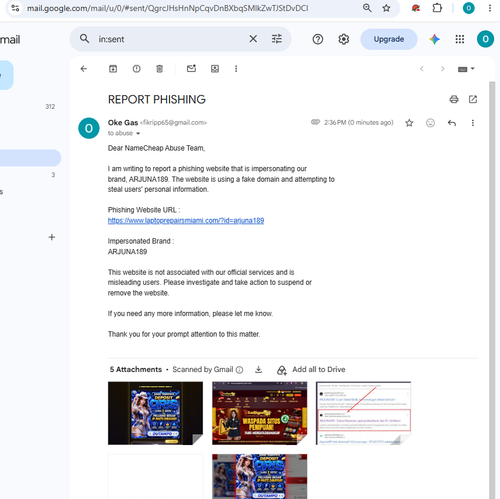Open Google apps grid

(x=460, y=39)
